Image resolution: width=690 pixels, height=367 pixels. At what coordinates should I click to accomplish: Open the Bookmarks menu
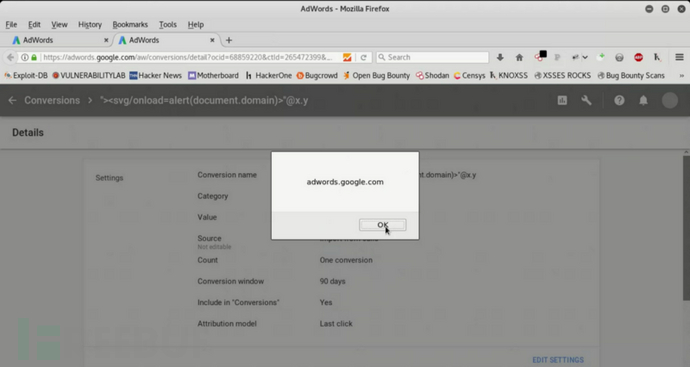[130, 25]
